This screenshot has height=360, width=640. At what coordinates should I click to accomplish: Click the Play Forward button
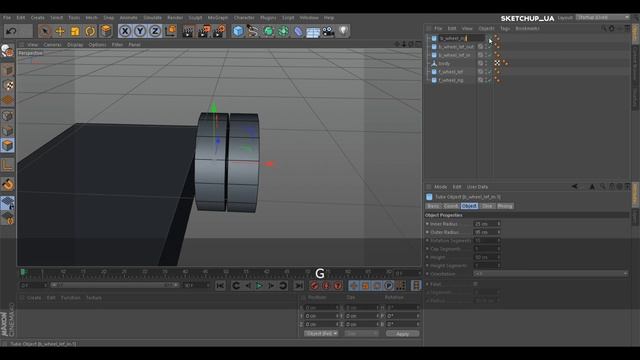pyautogui.click(x=259, y=286)
